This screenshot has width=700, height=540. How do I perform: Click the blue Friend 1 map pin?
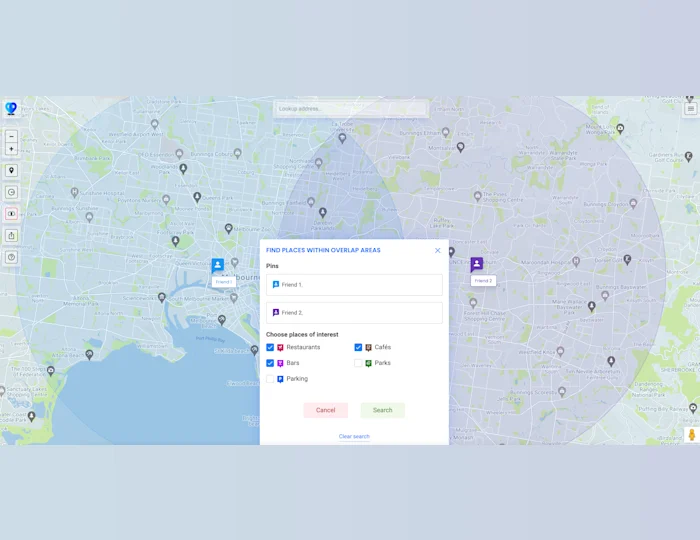(217, 265)
